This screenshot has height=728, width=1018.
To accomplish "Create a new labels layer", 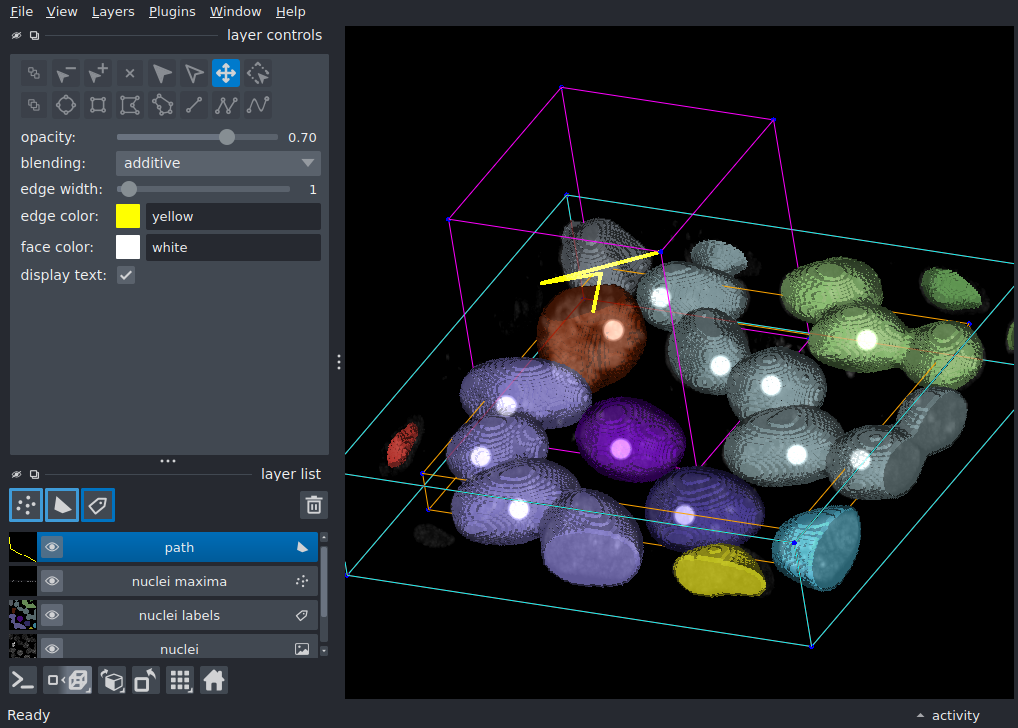I will 98,505.
